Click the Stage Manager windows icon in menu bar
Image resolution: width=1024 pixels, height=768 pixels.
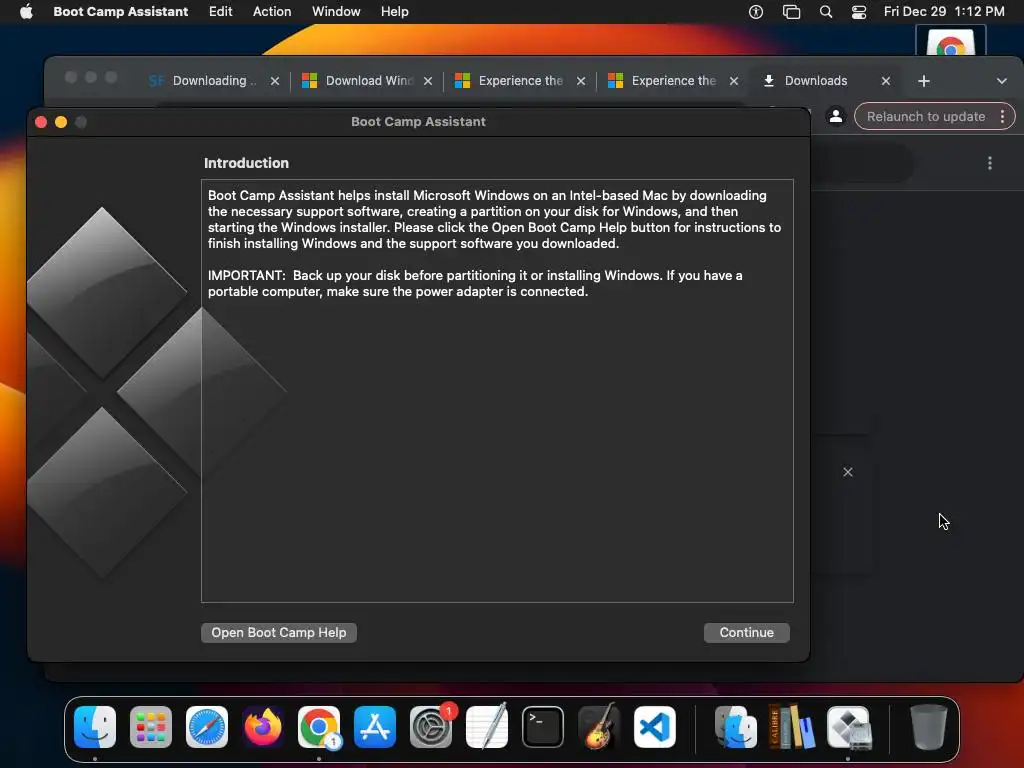(x=792, y=12)
